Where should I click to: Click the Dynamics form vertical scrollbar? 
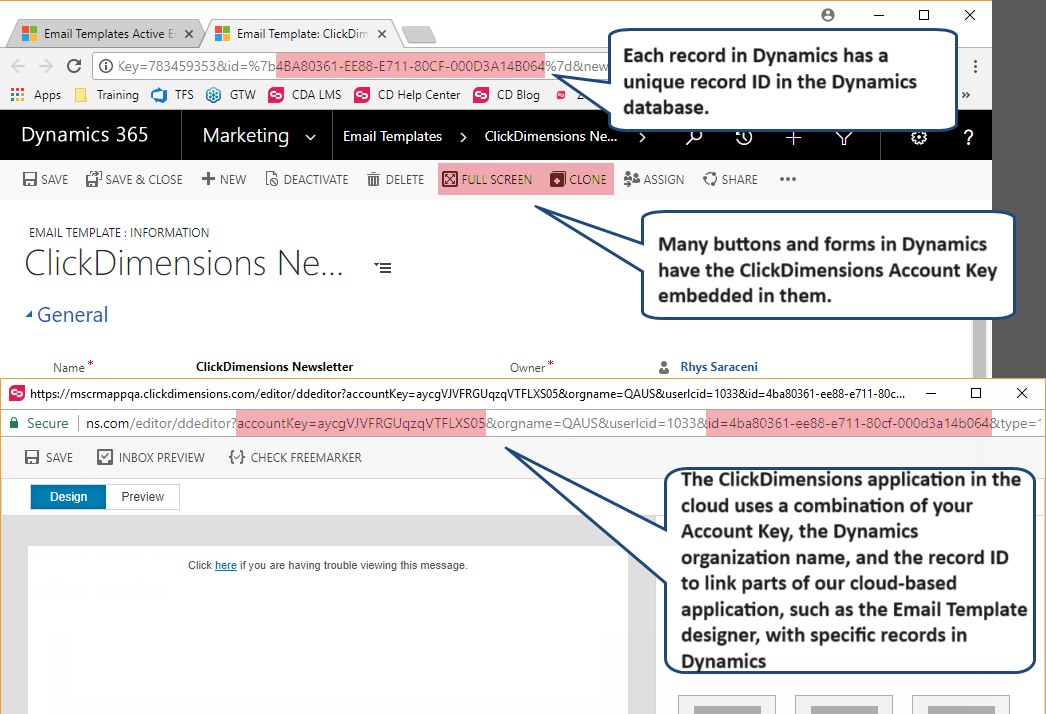coord(979,349)
